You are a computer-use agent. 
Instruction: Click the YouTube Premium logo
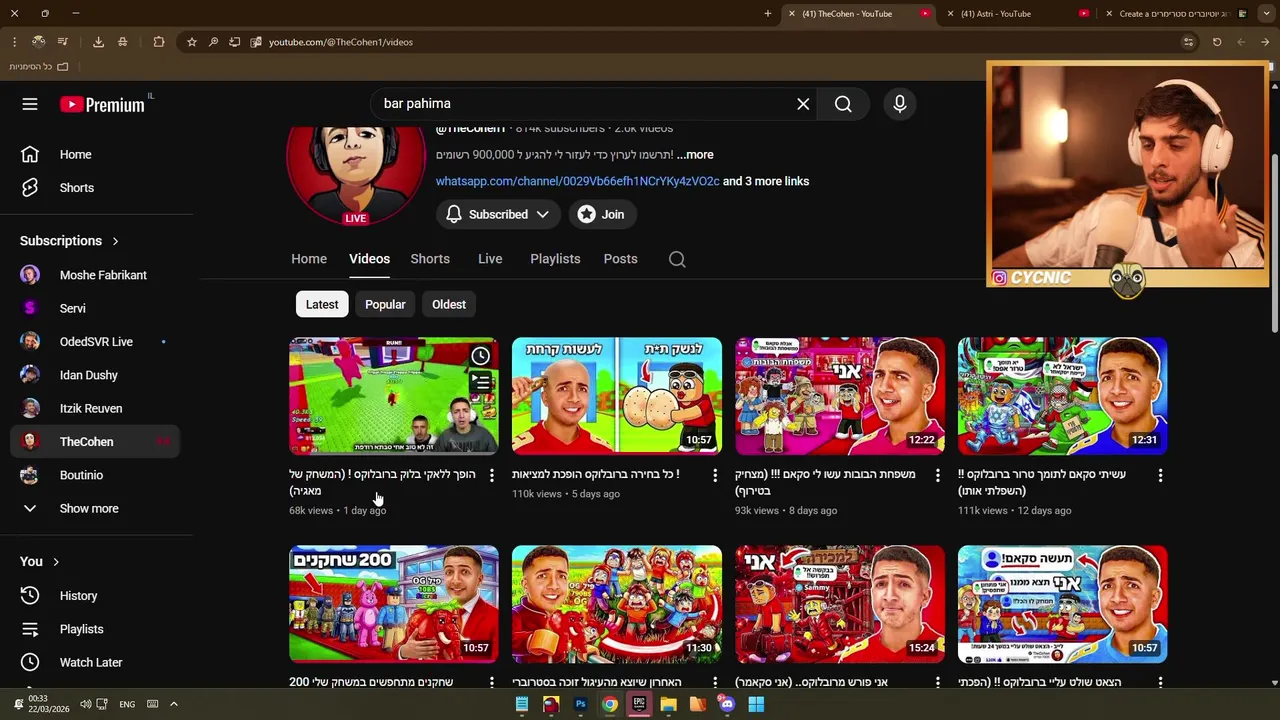tap(102, 104)
